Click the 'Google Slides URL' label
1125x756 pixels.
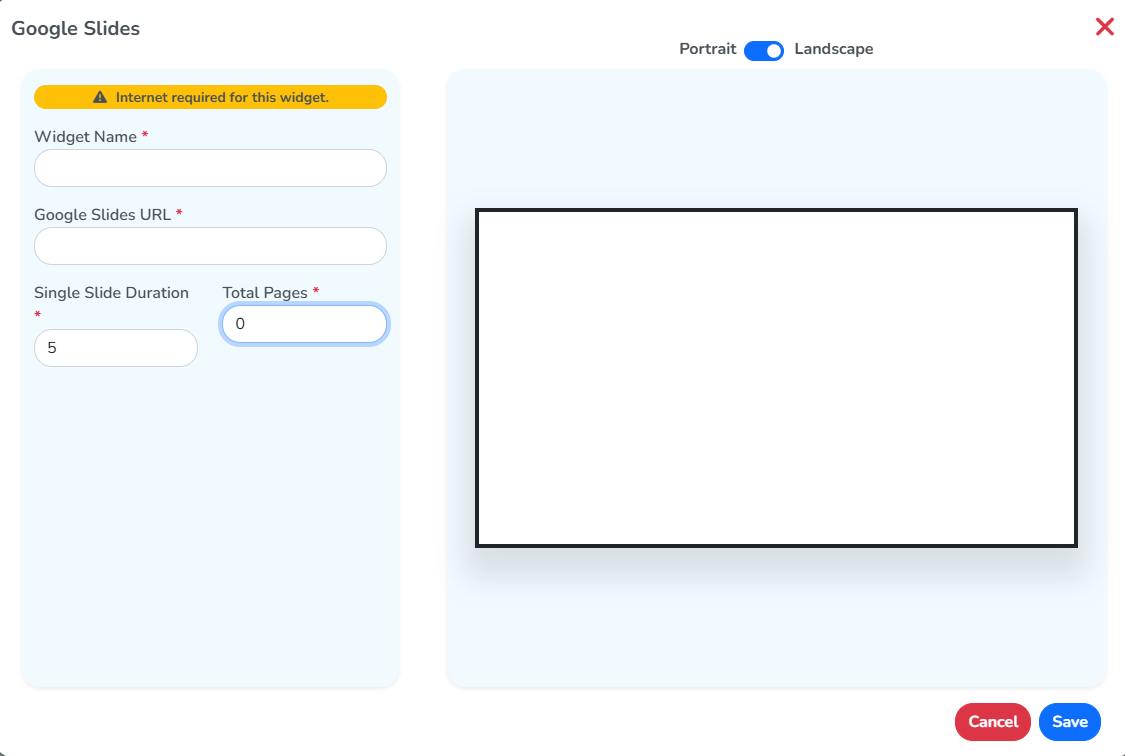coord(103,214)
